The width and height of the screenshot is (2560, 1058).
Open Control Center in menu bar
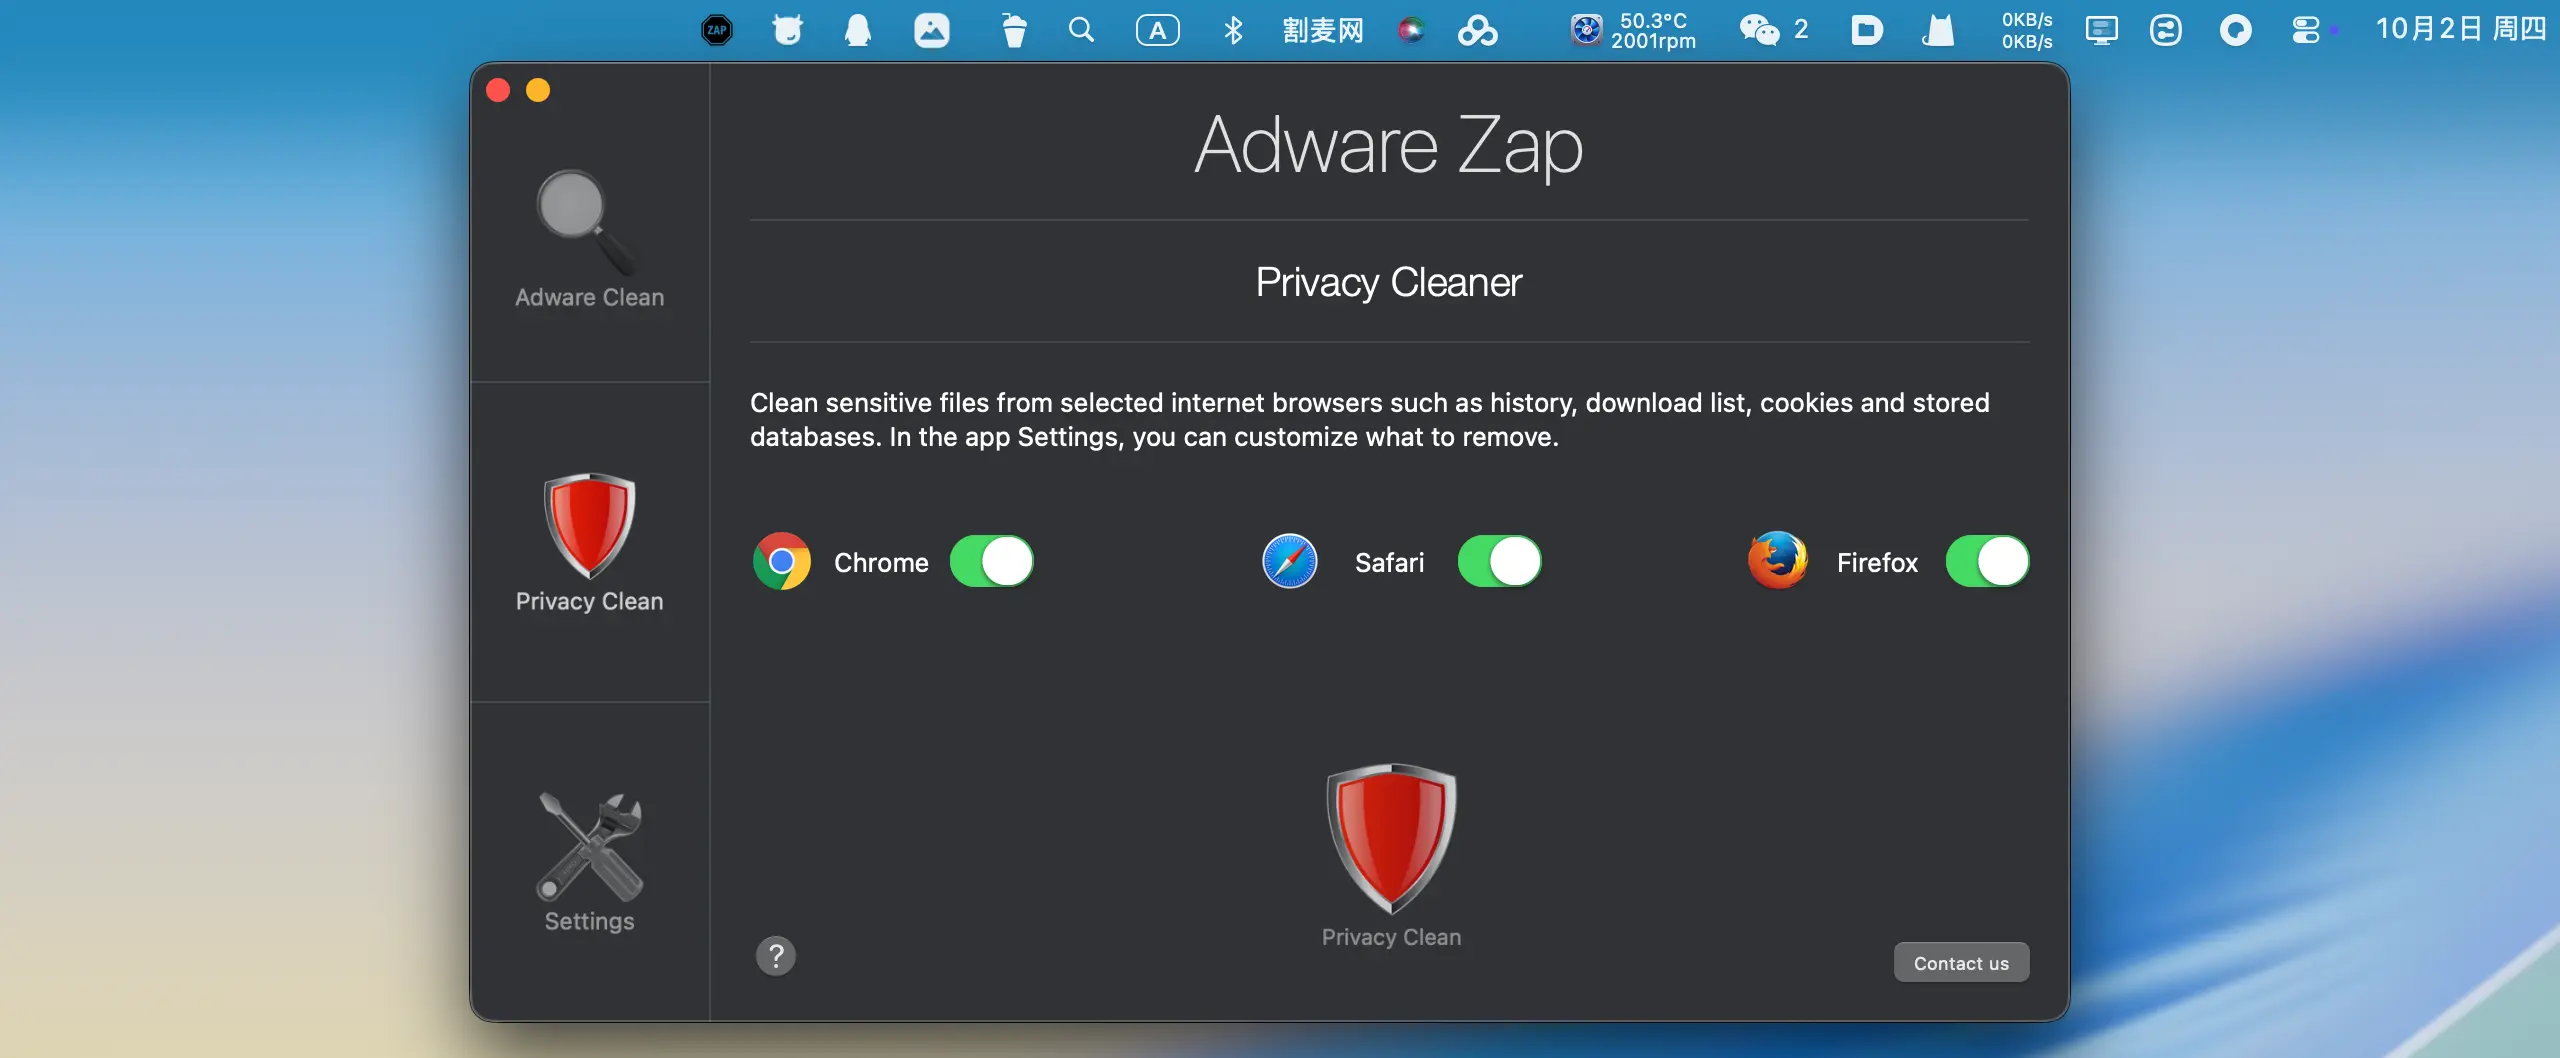tap(2305, 30)
